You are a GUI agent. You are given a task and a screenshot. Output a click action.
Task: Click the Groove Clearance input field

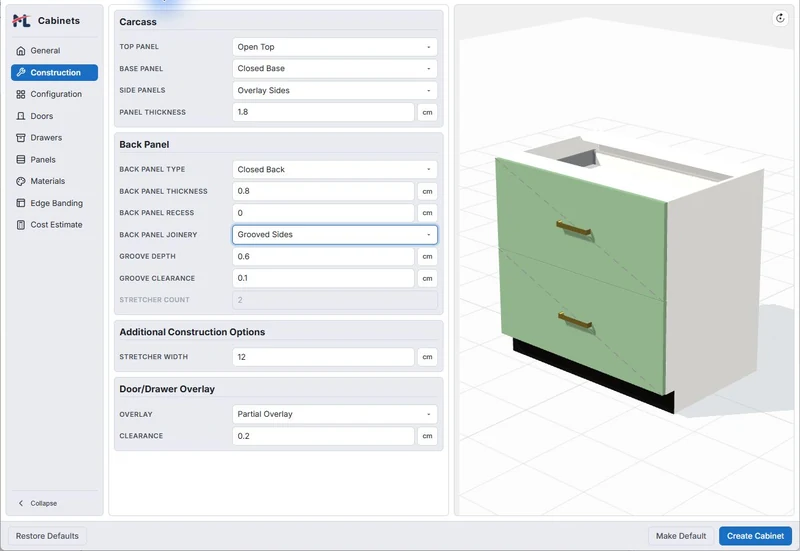323,278
